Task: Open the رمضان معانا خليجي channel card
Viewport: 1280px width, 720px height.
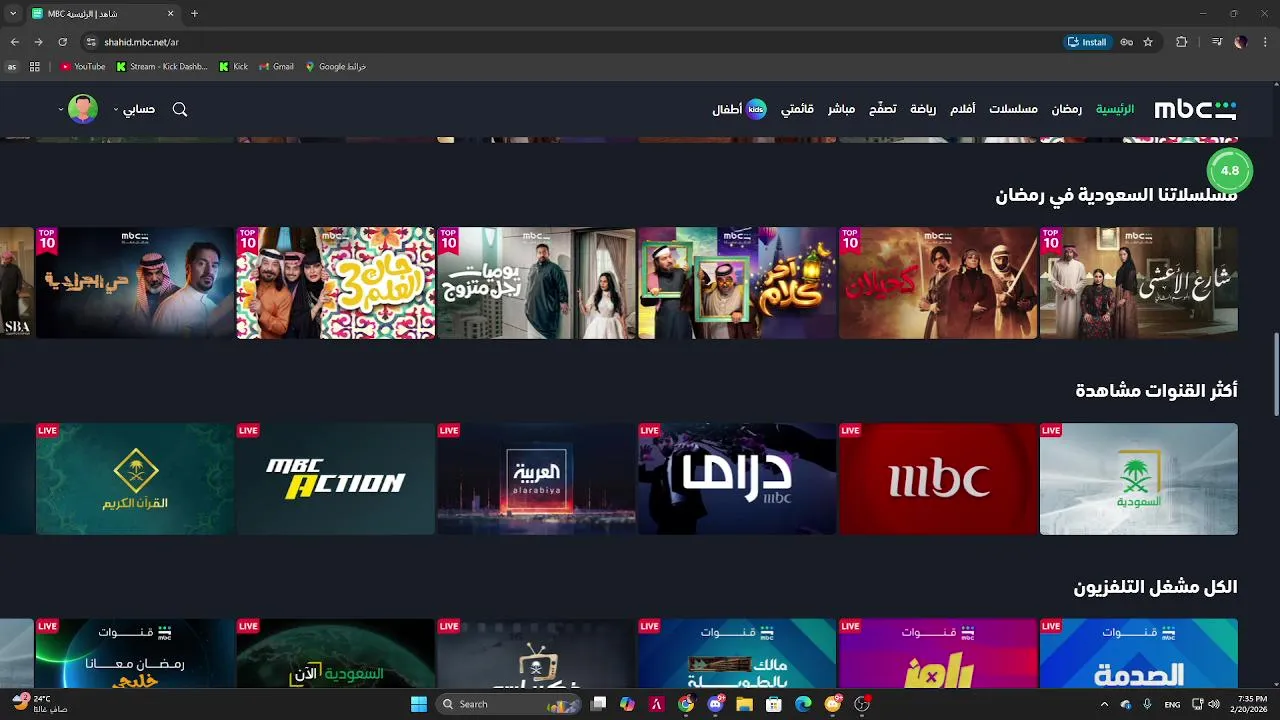Action: tap(135, 653)
